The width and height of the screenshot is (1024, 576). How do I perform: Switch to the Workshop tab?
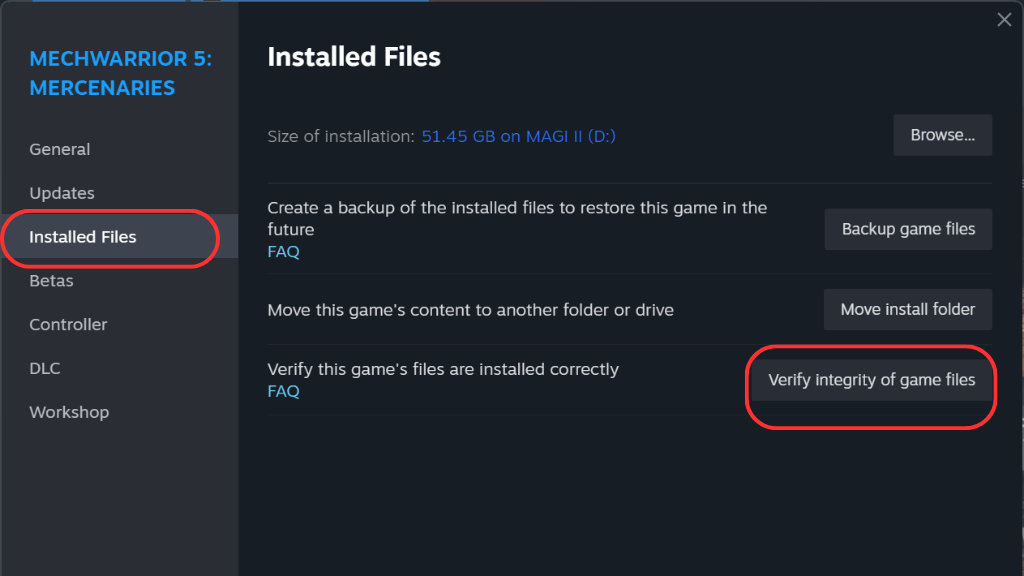tap(69, 412)
